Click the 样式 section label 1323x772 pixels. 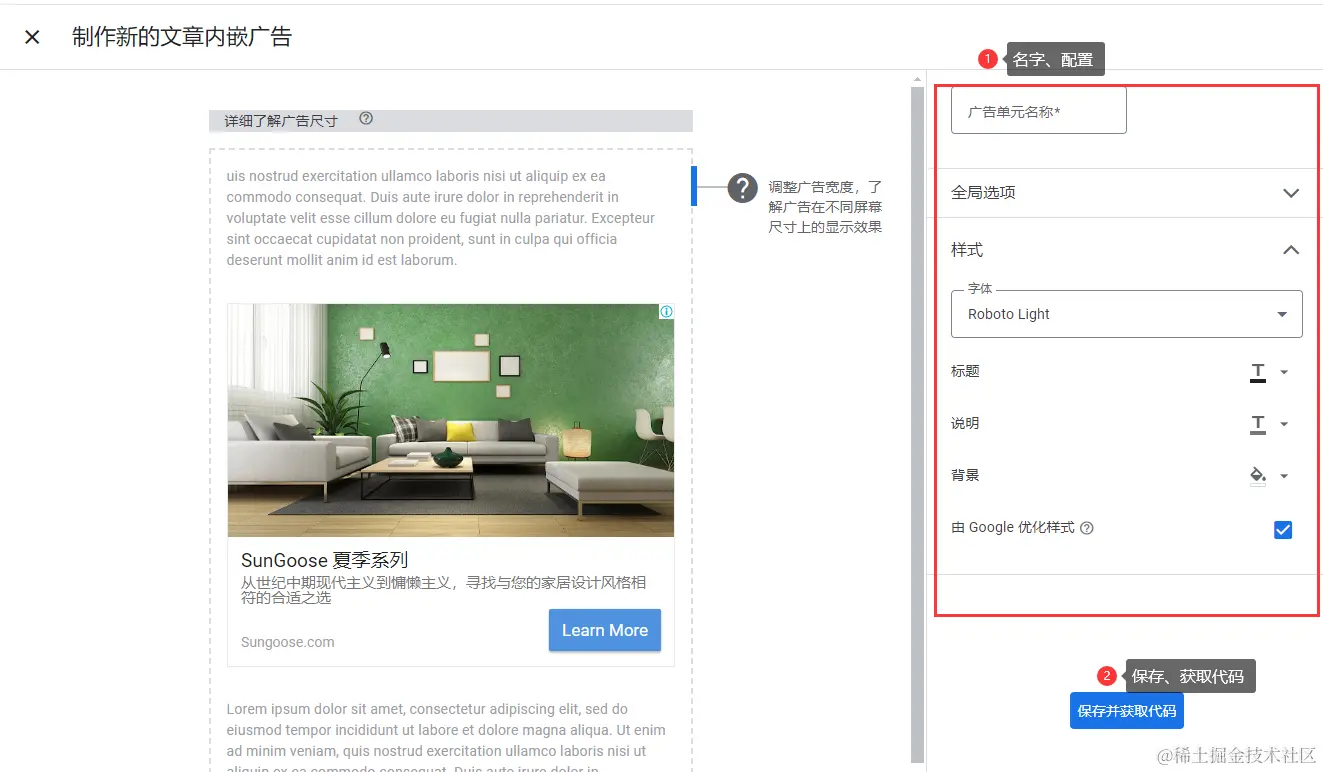pos(967,250)
